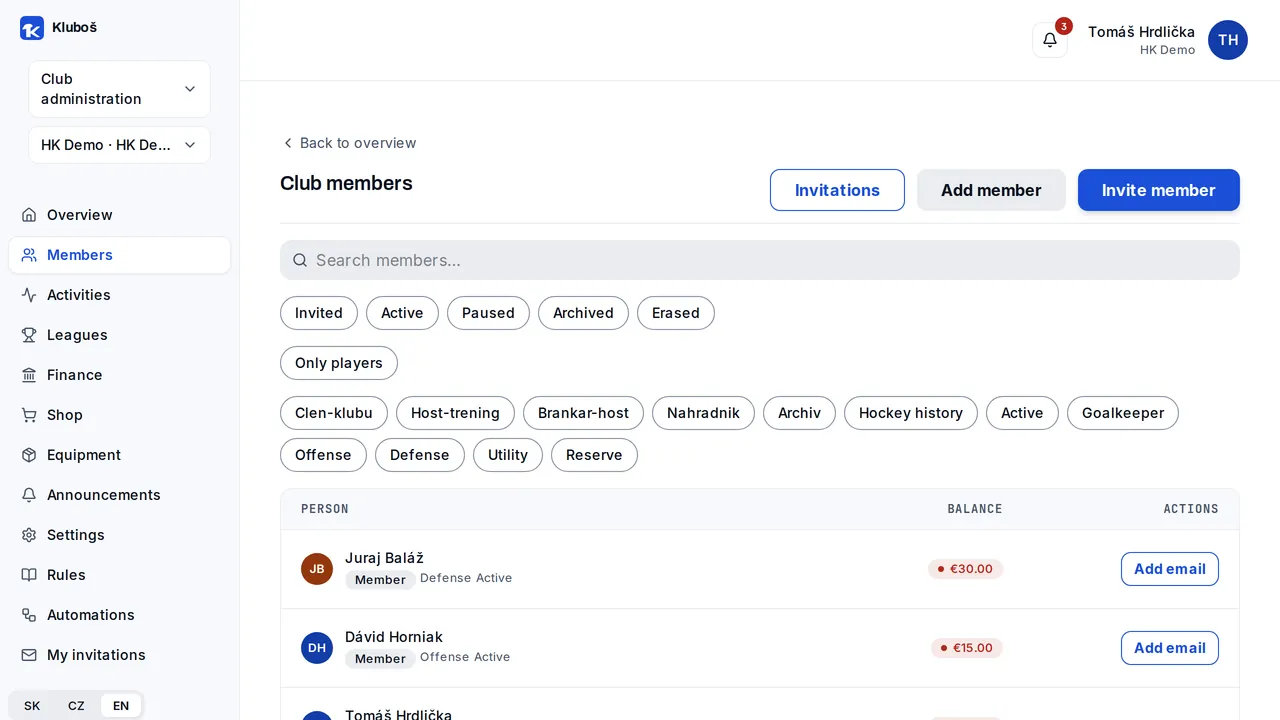The width and height of the screenshot is (1280, 720).
Task: Click the Finance bank icon
Action: pyautogui.click(x=29, y=375)
